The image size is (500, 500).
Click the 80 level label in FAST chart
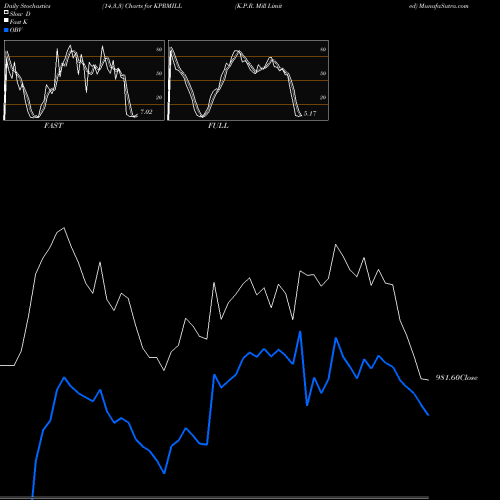(x=159, y=50)
